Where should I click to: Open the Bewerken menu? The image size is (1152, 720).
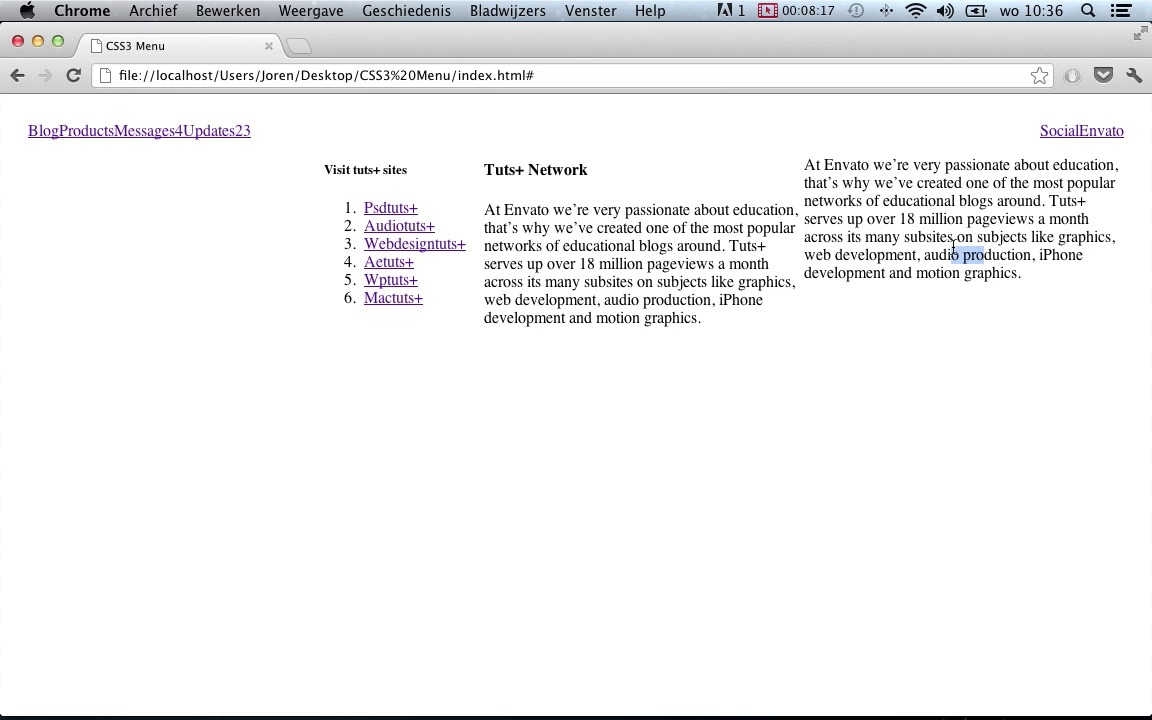pos(228,10)
